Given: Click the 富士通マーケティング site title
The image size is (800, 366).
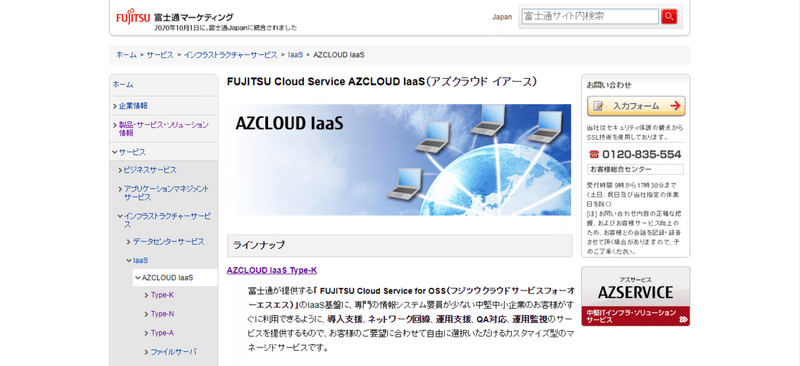Looking at the screenshot, I should 193,17.
